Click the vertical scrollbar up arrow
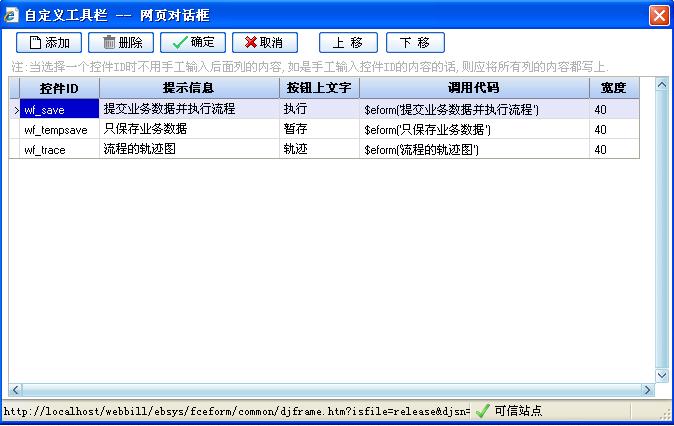674x426 pixels. (662, 84)
